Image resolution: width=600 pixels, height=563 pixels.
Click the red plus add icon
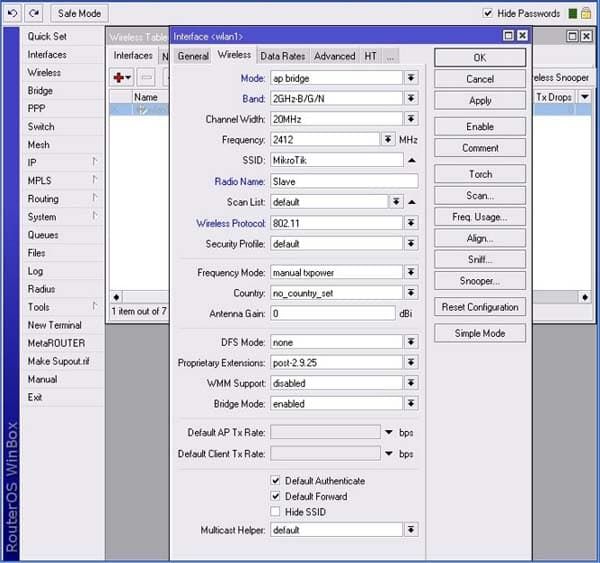(x=121, y=77)
